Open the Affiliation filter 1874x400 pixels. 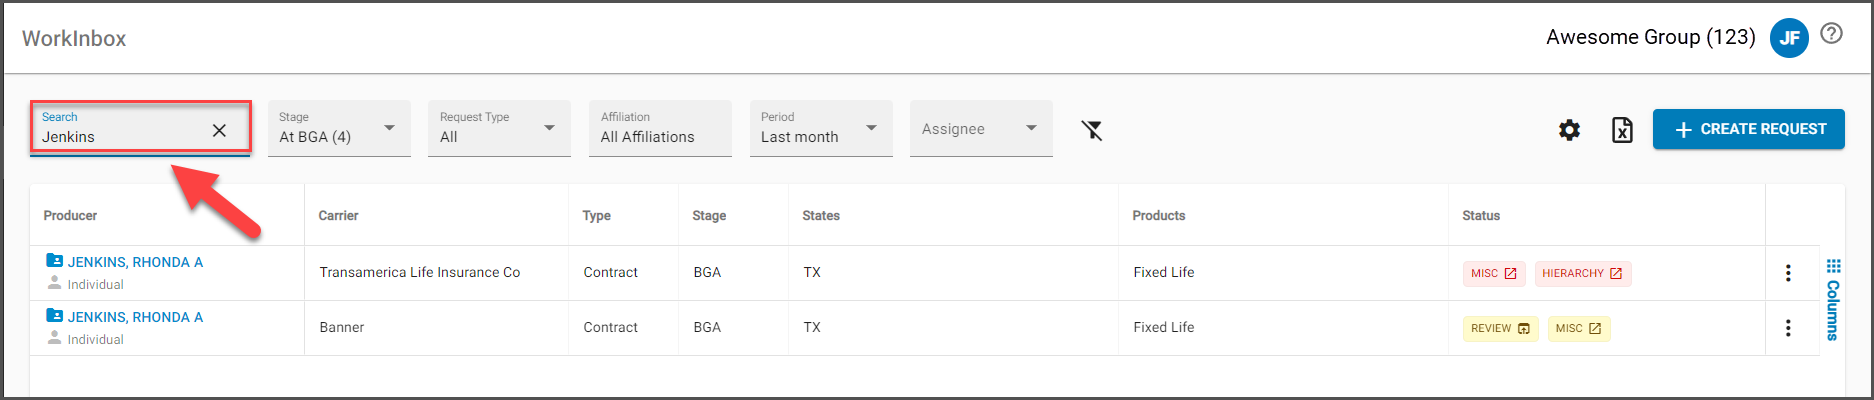tap(660, 128)
